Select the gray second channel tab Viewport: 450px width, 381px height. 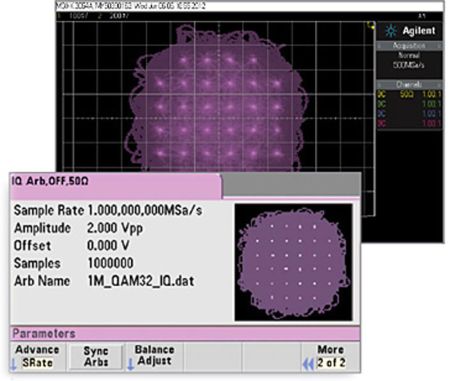pyautogui.click(x=291, y=184)
